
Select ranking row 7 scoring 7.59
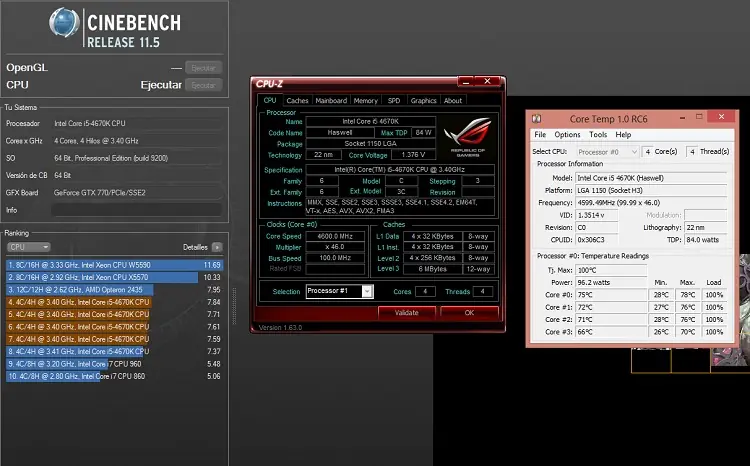[114, 339]
